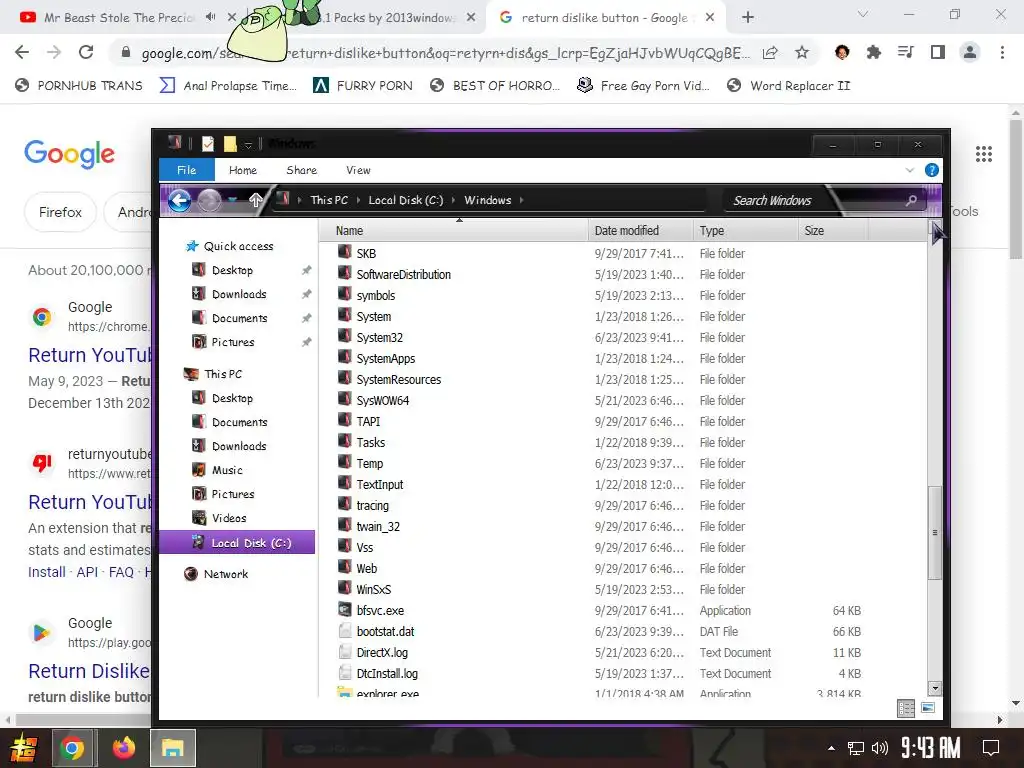The height and width of the screenshot is (768, 1024).
Task: Open a new Chrome tab
Action: tap(748, 18)
